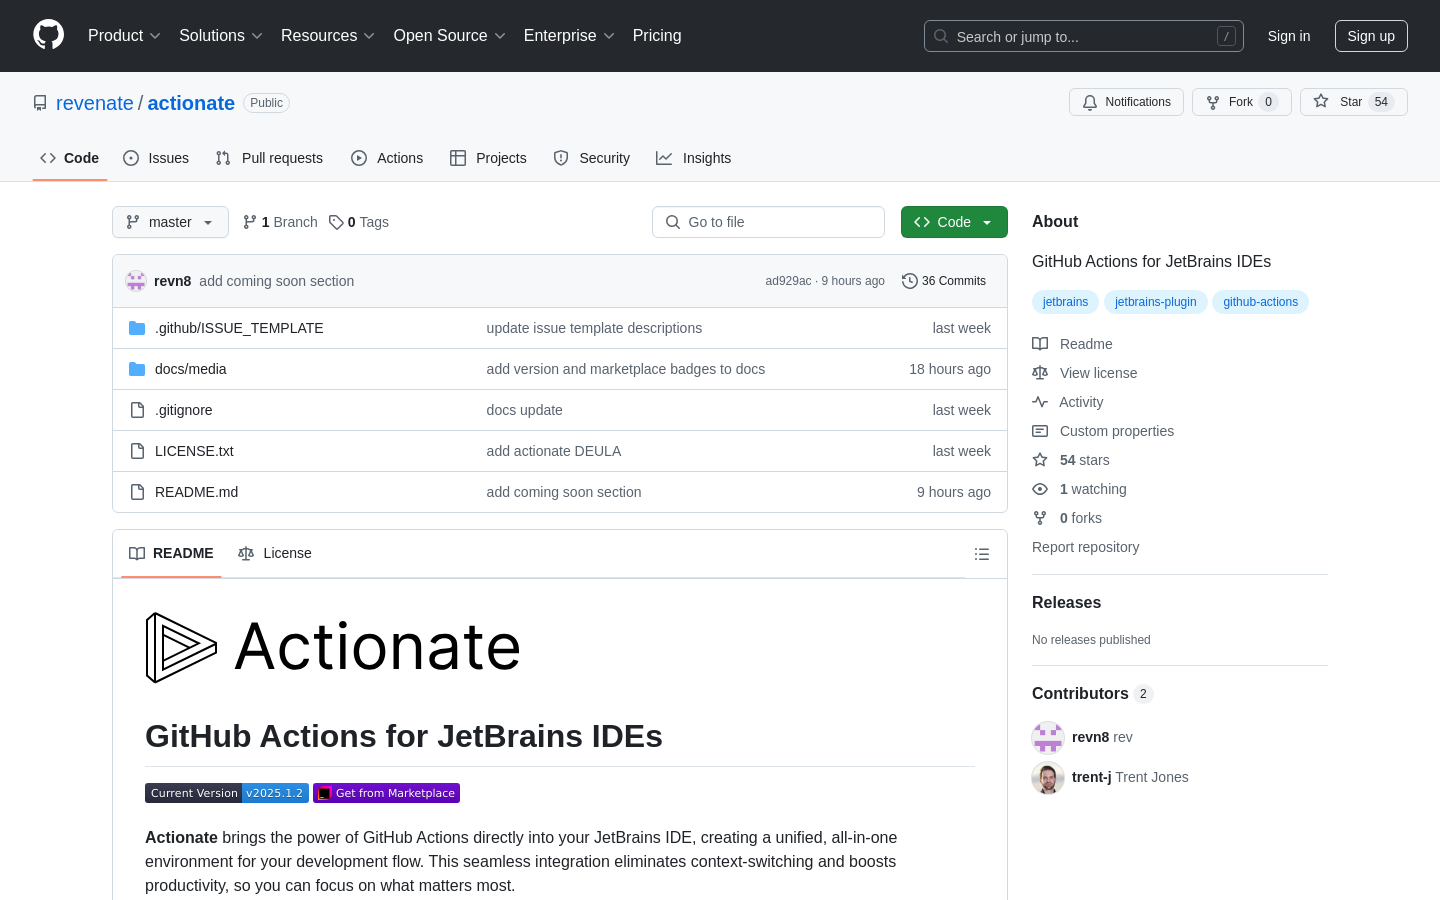This screenshot has height=900, width=1440.
Task: Click the search magnifier icon in header
Action: pos(941,36)
